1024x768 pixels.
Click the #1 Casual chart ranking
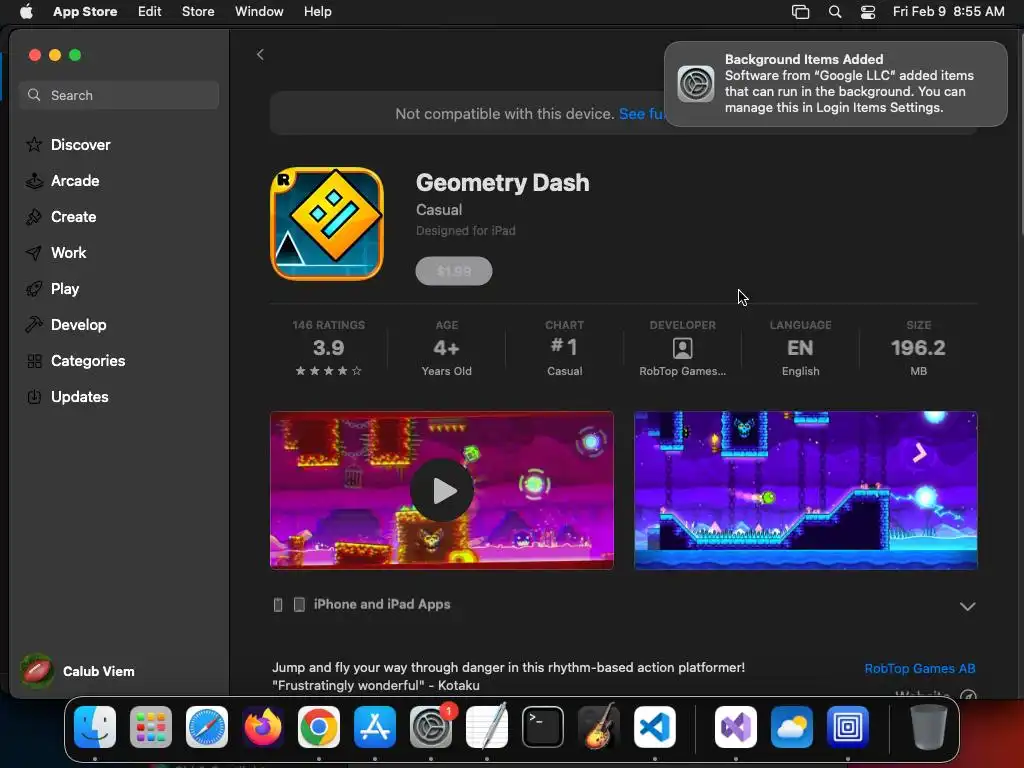tap(565, 348)
